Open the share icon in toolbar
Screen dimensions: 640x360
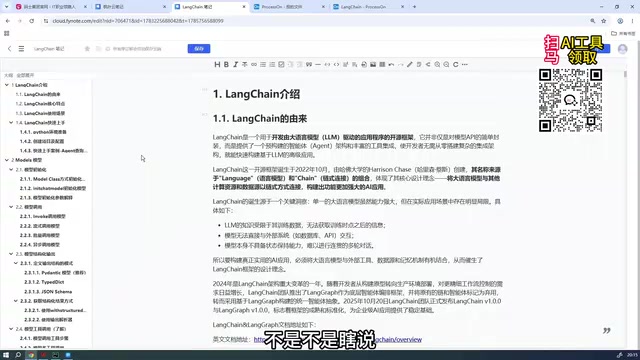428,64
